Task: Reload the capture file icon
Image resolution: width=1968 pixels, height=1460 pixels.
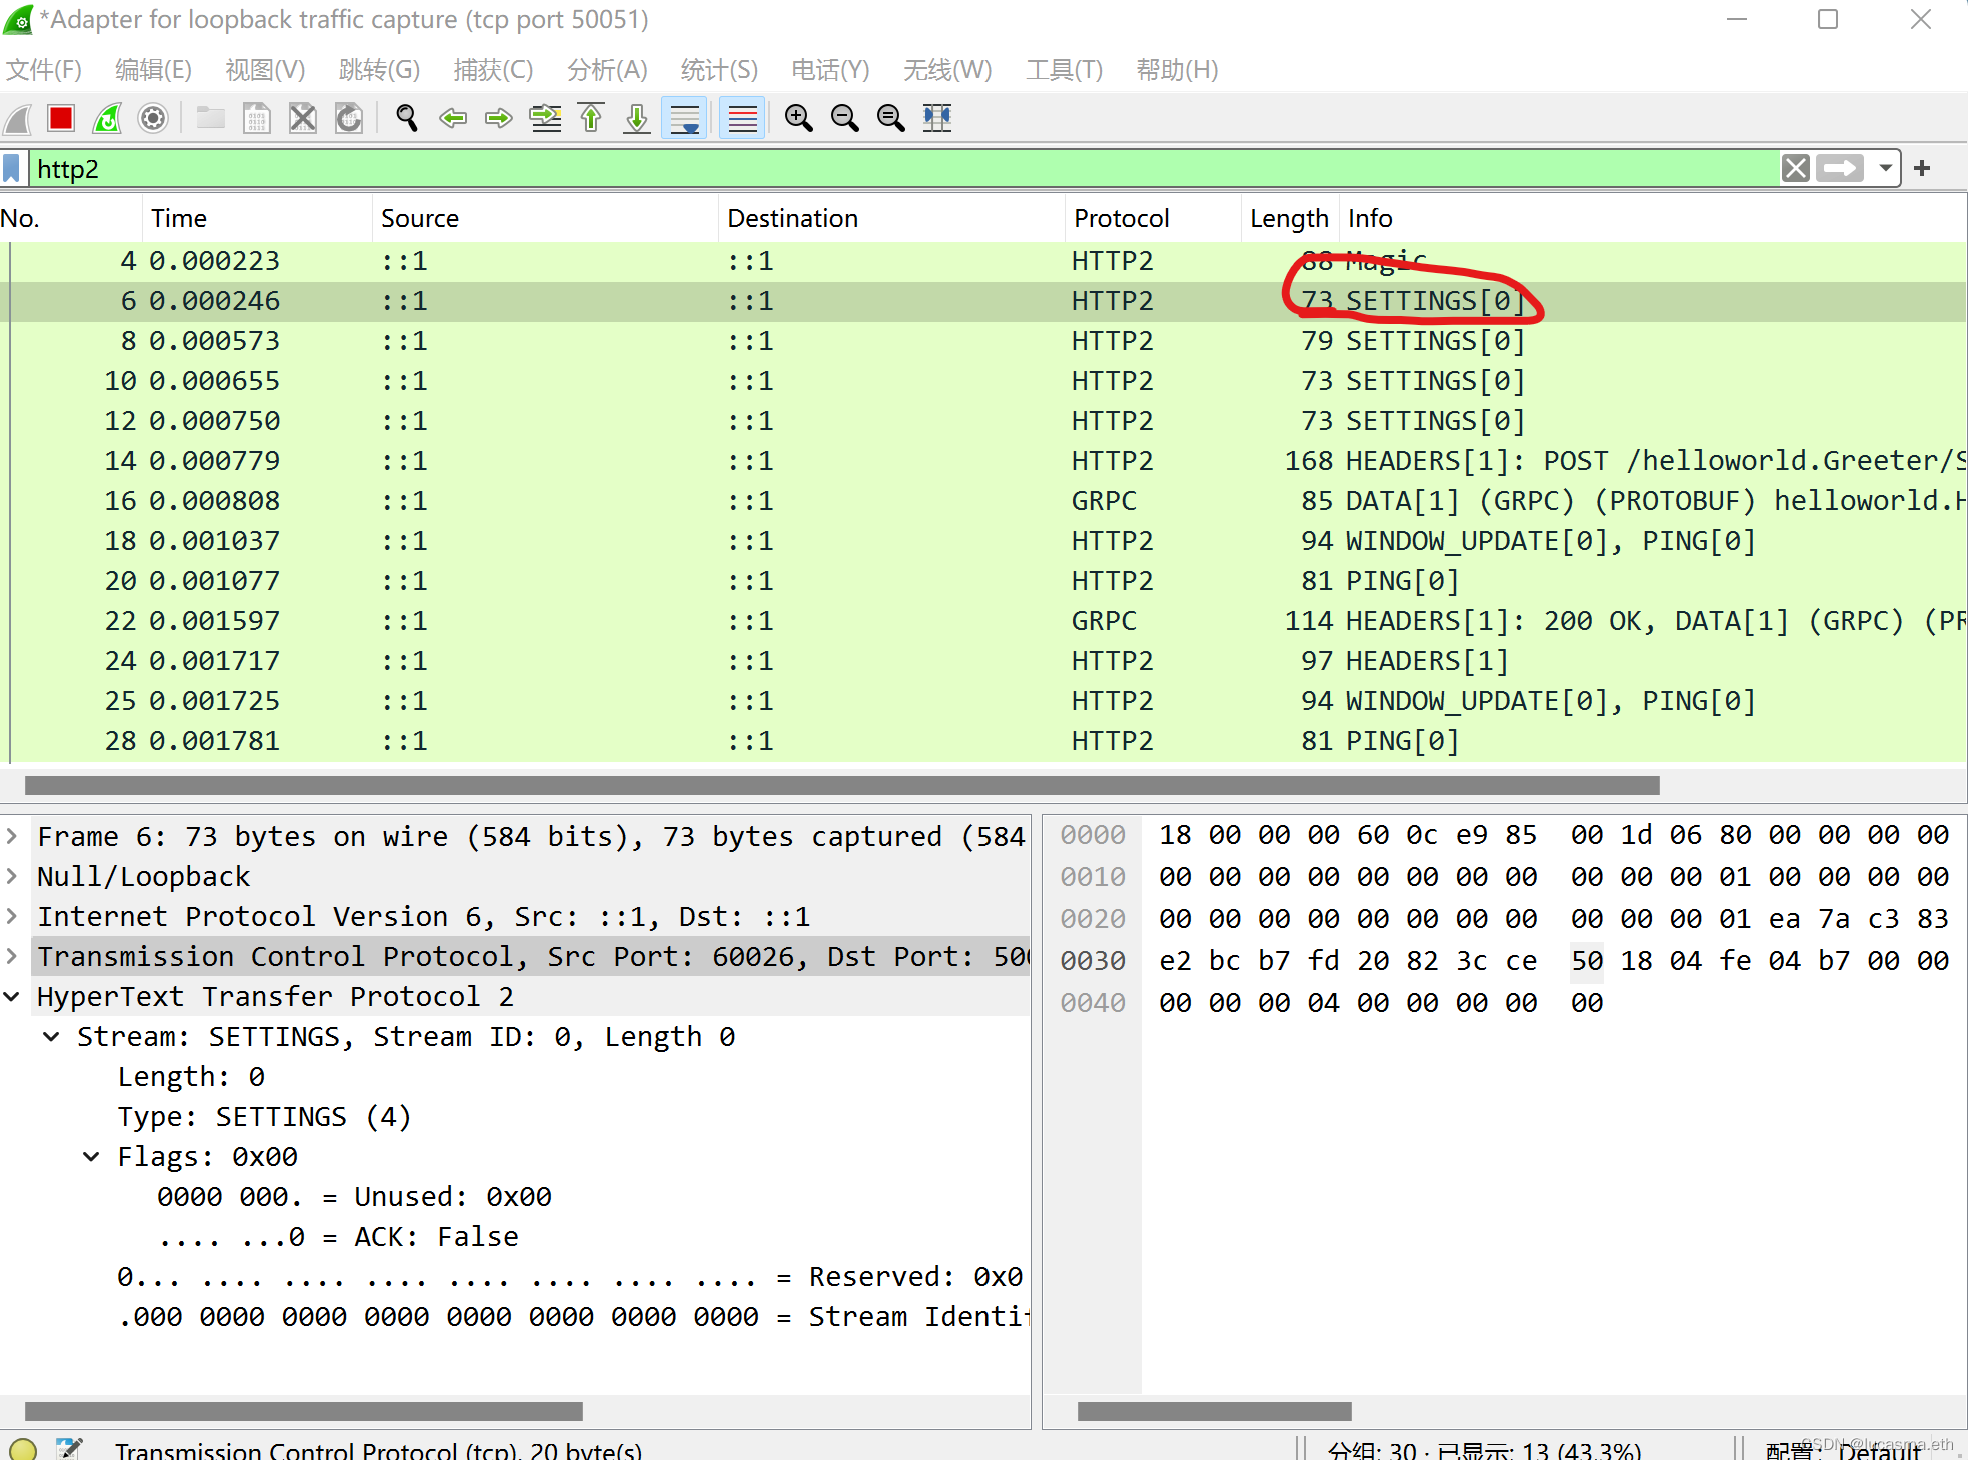Action: pos(349,119)
